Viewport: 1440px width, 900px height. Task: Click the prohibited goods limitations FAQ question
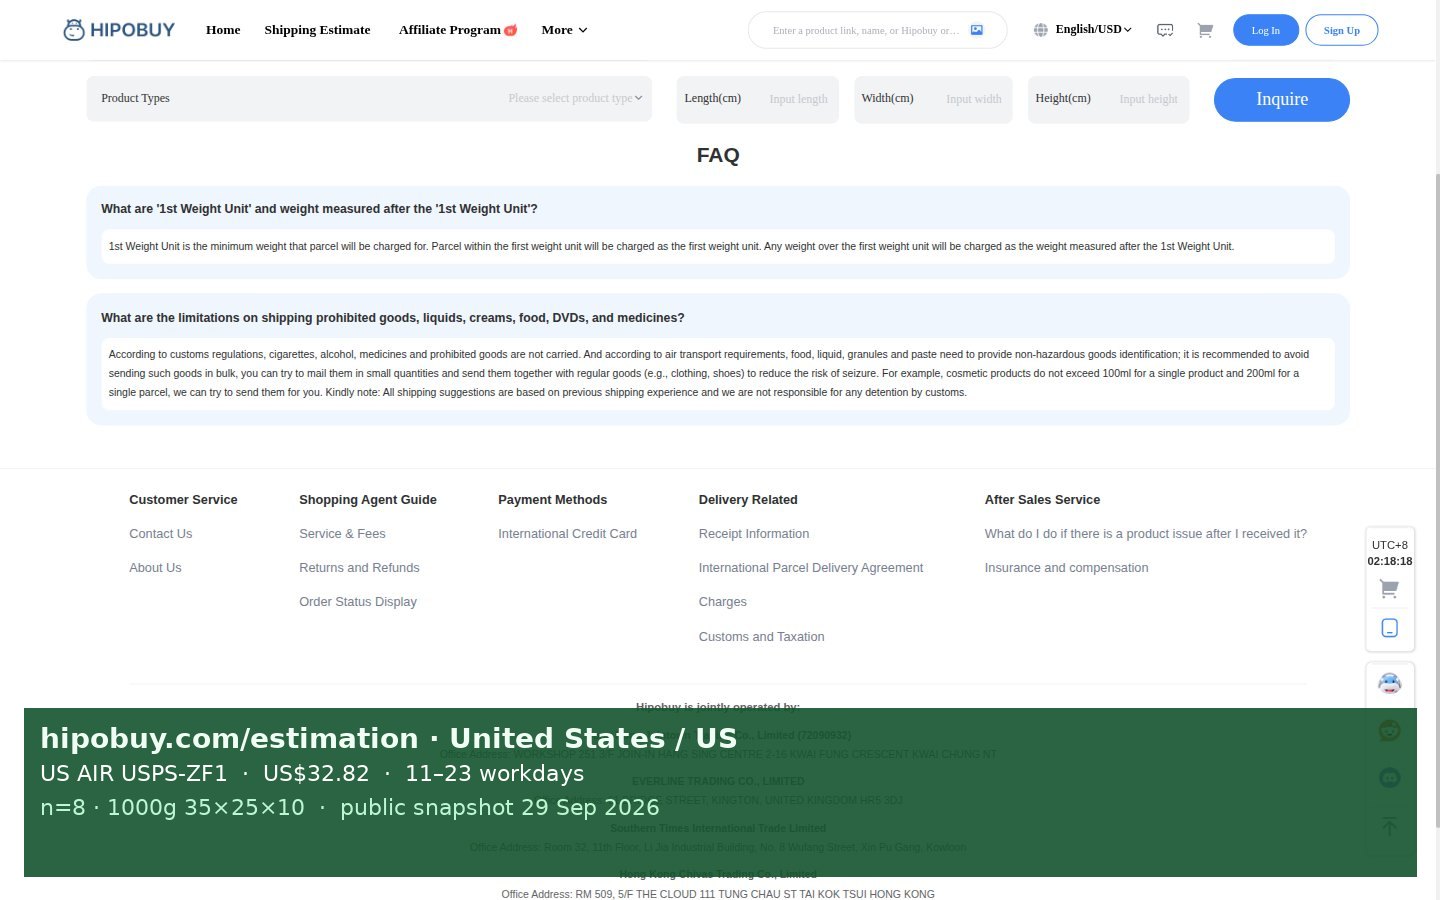click(x=393, y=318)
